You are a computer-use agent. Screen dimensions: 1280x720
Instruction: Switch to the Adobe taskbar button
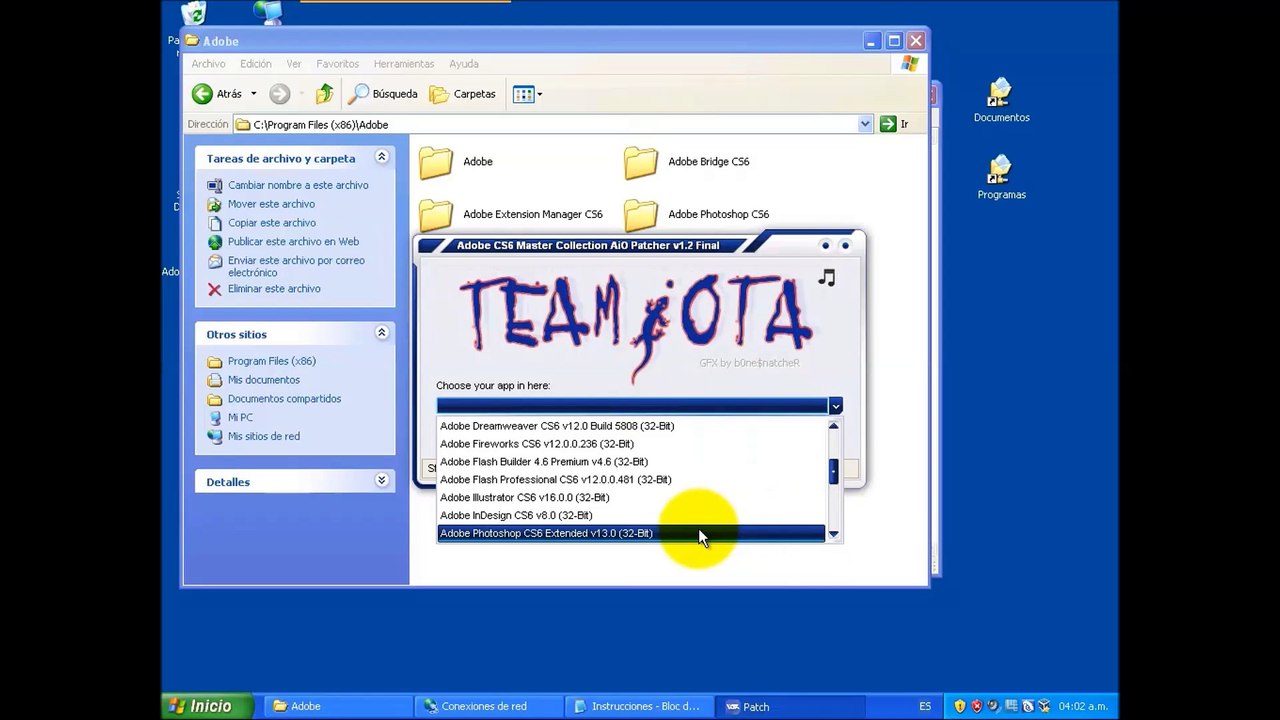pyautogui.click(x=337, y=706)
